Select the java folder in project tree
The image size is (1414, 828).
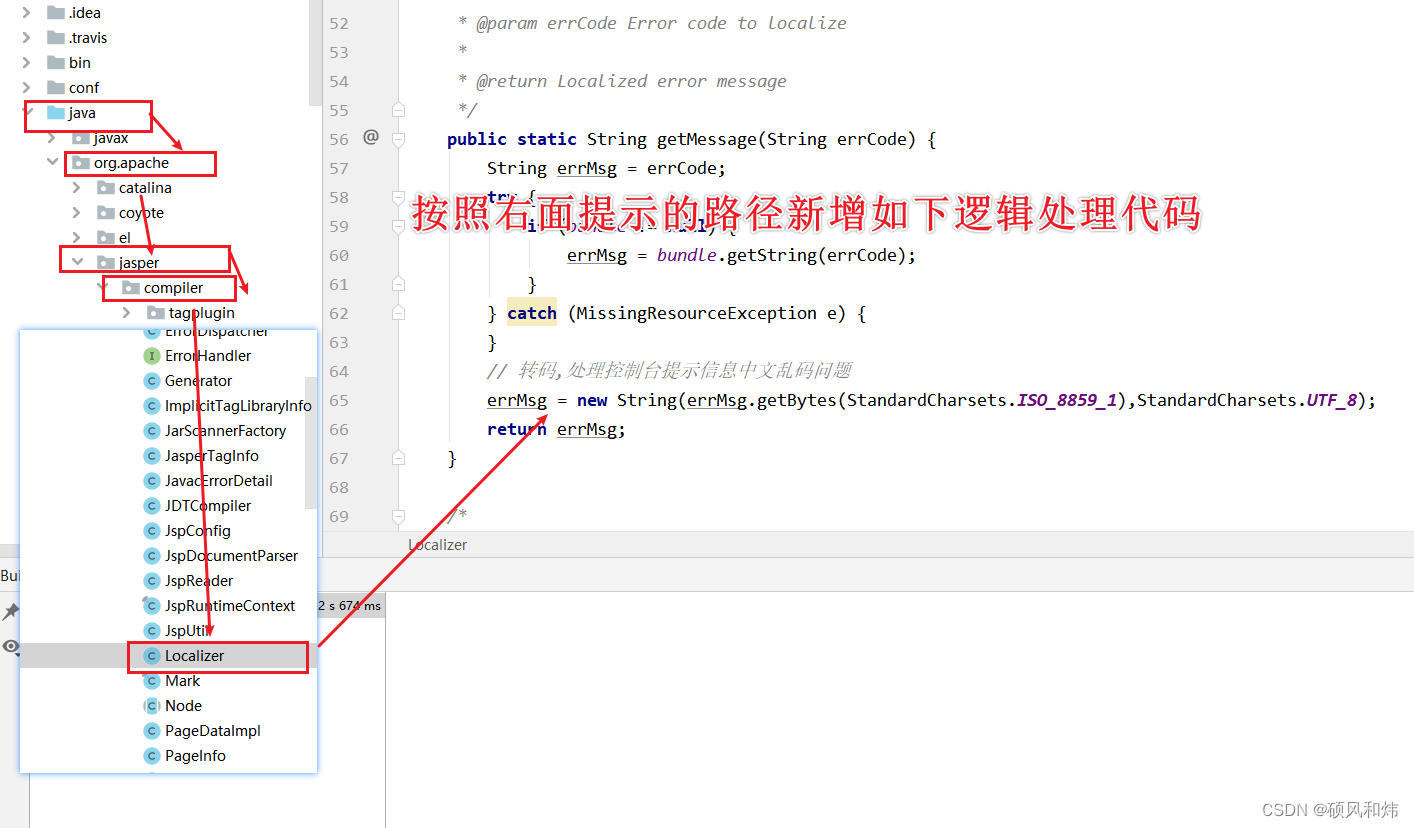[82, 113]
